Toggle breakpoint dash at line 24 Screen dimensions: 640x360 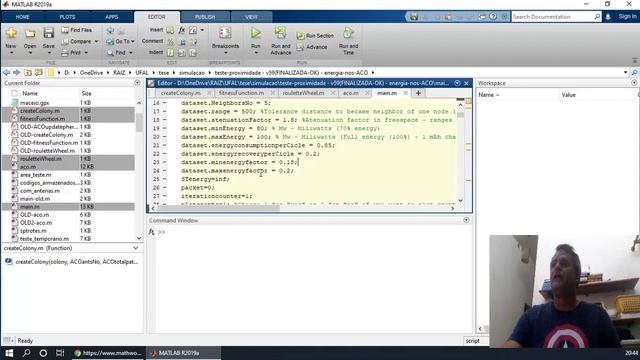(x=165, y=171)
